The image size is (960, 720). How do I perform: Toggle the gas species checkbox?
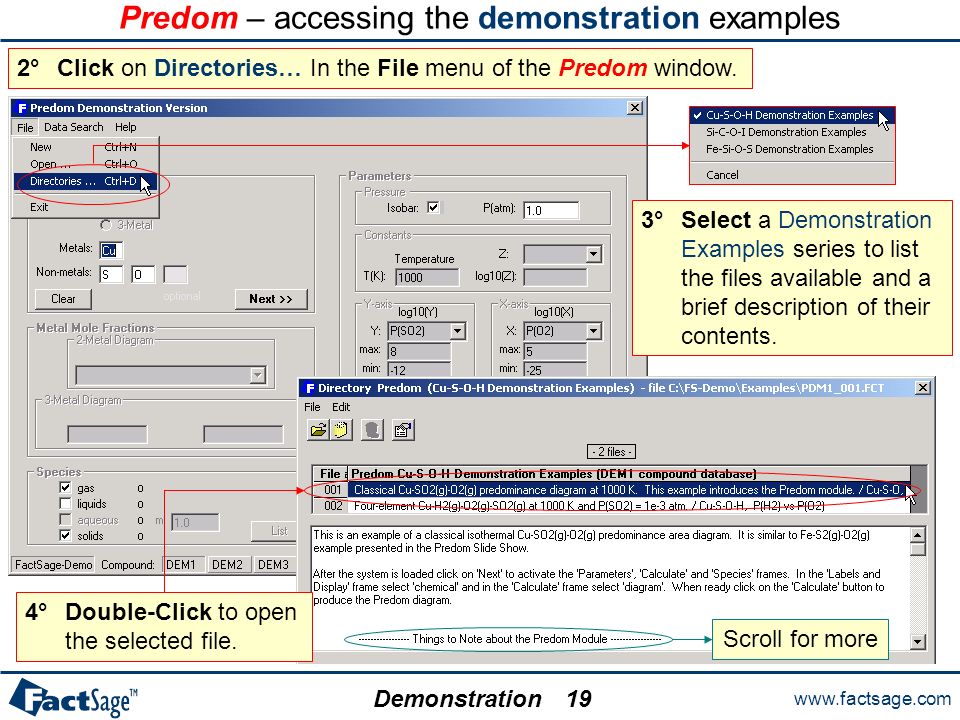(x=65, y=487)
